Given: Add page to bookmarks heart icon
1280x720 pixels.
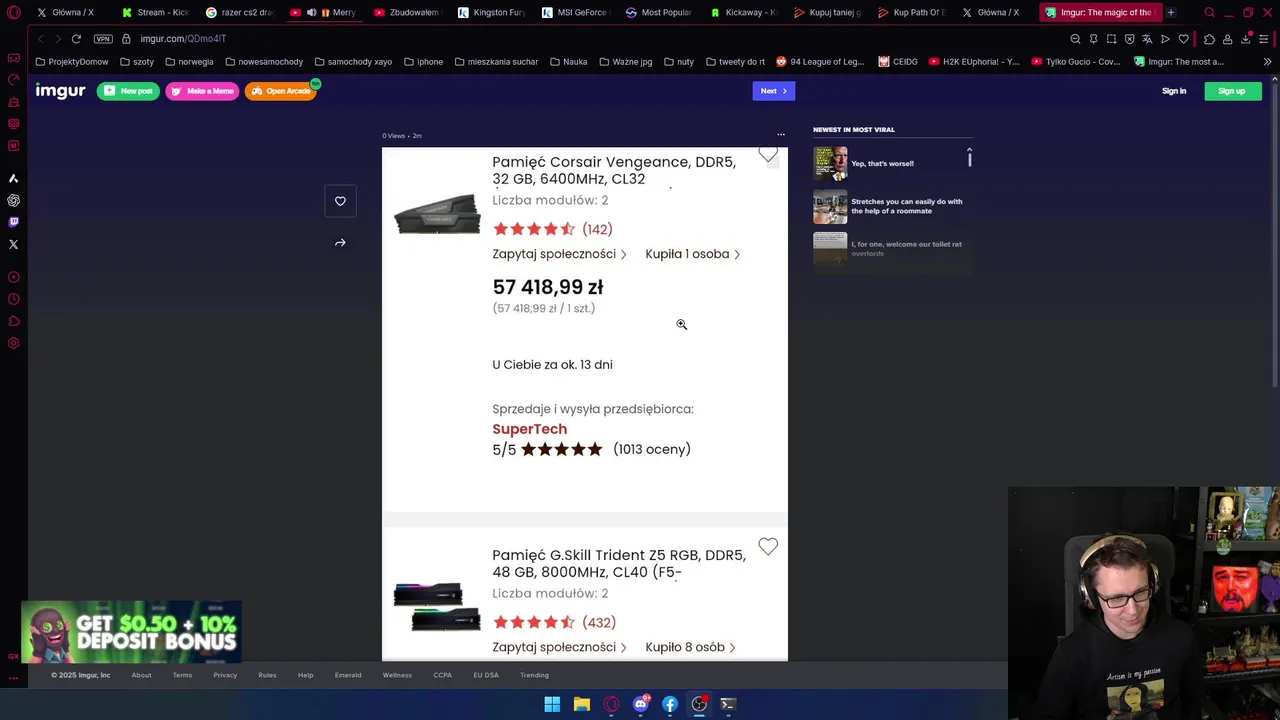Looking at the screenshot, I should 1183,39.
